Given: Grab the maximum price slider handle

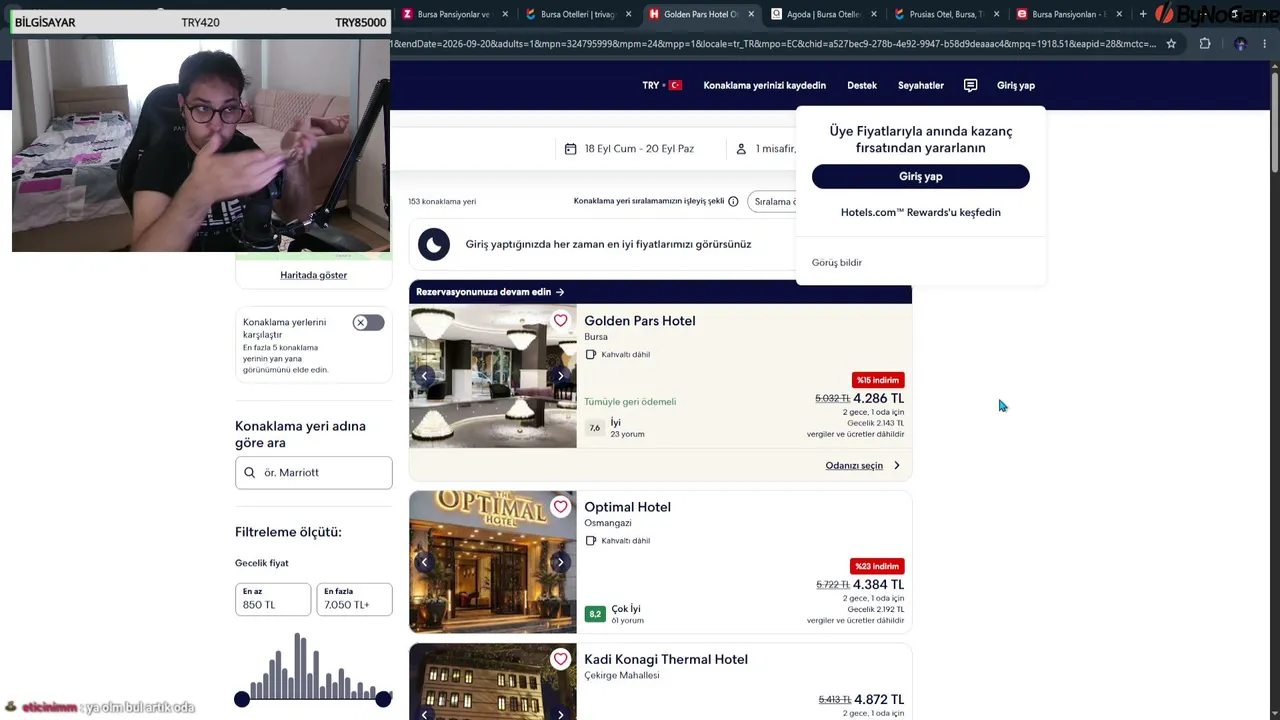Looking at the screenshot, I should pos(383,700).
